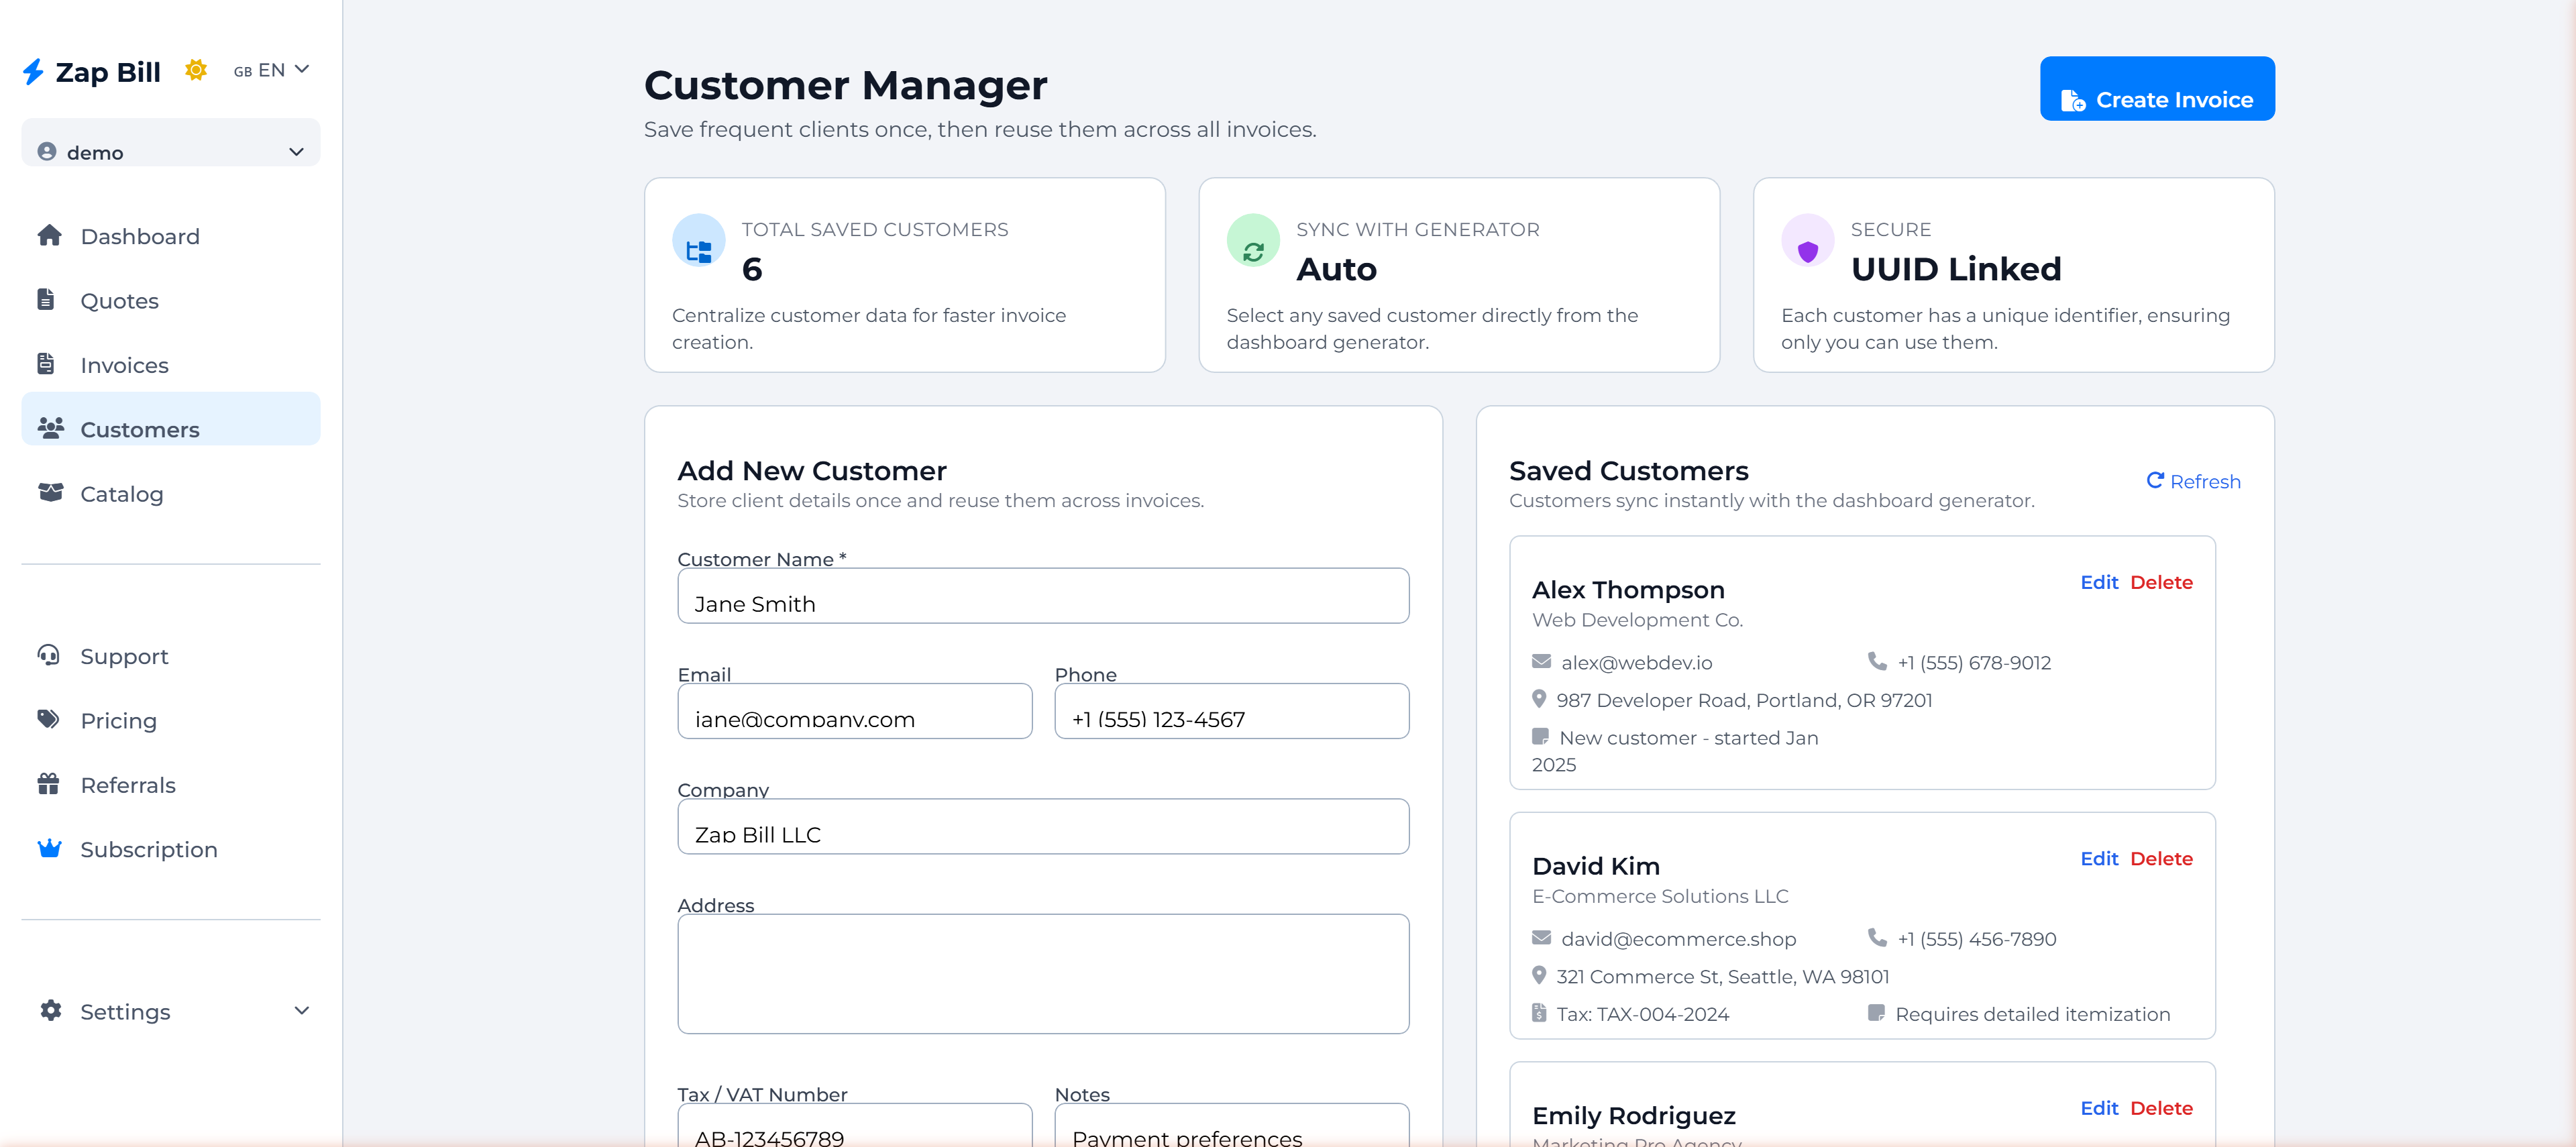Viewport: 2576px width, 1147px height.
Task: Click 'Web Development Co.' text
Action: point(1637,620)
